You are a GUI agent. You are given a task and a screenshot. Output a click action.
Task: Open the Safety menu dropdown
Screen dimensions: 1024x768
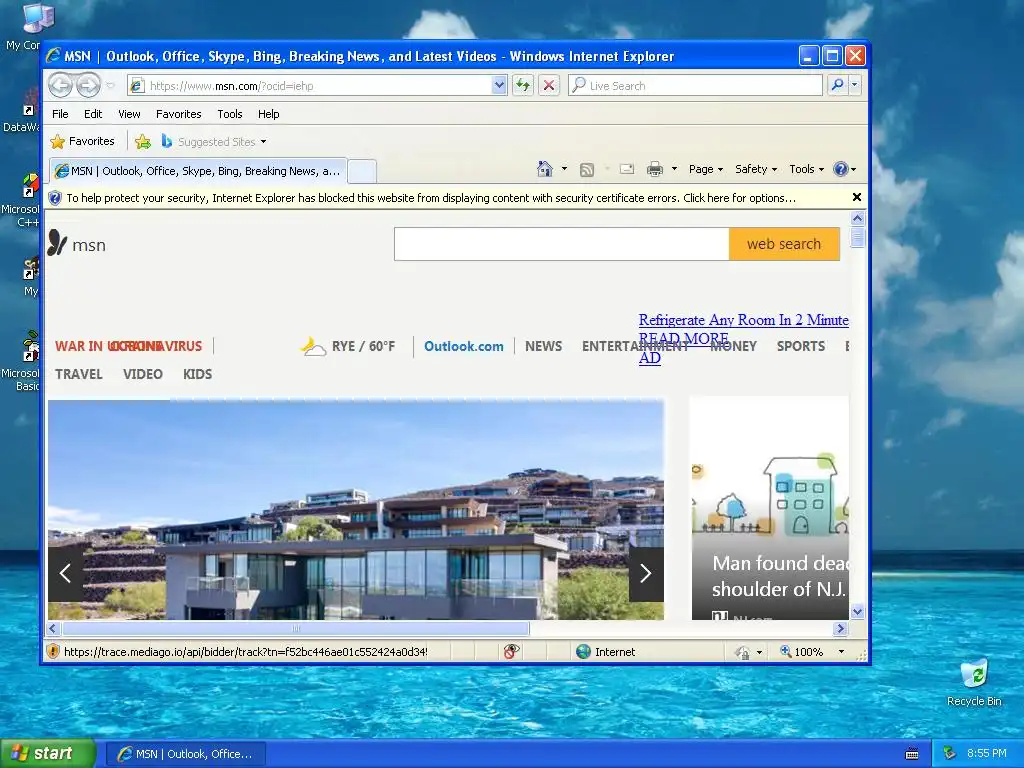click(756, 169)
